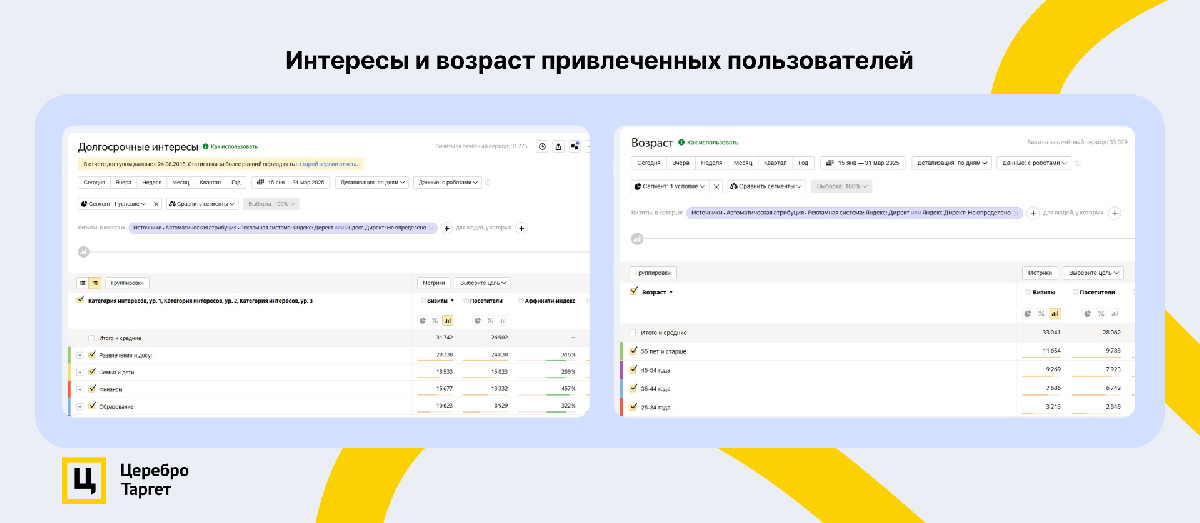Select the bar chart icon under Визиты in the Возраст report
This screenshot has width=1200, height=523.
click(x=1055, y=313)
